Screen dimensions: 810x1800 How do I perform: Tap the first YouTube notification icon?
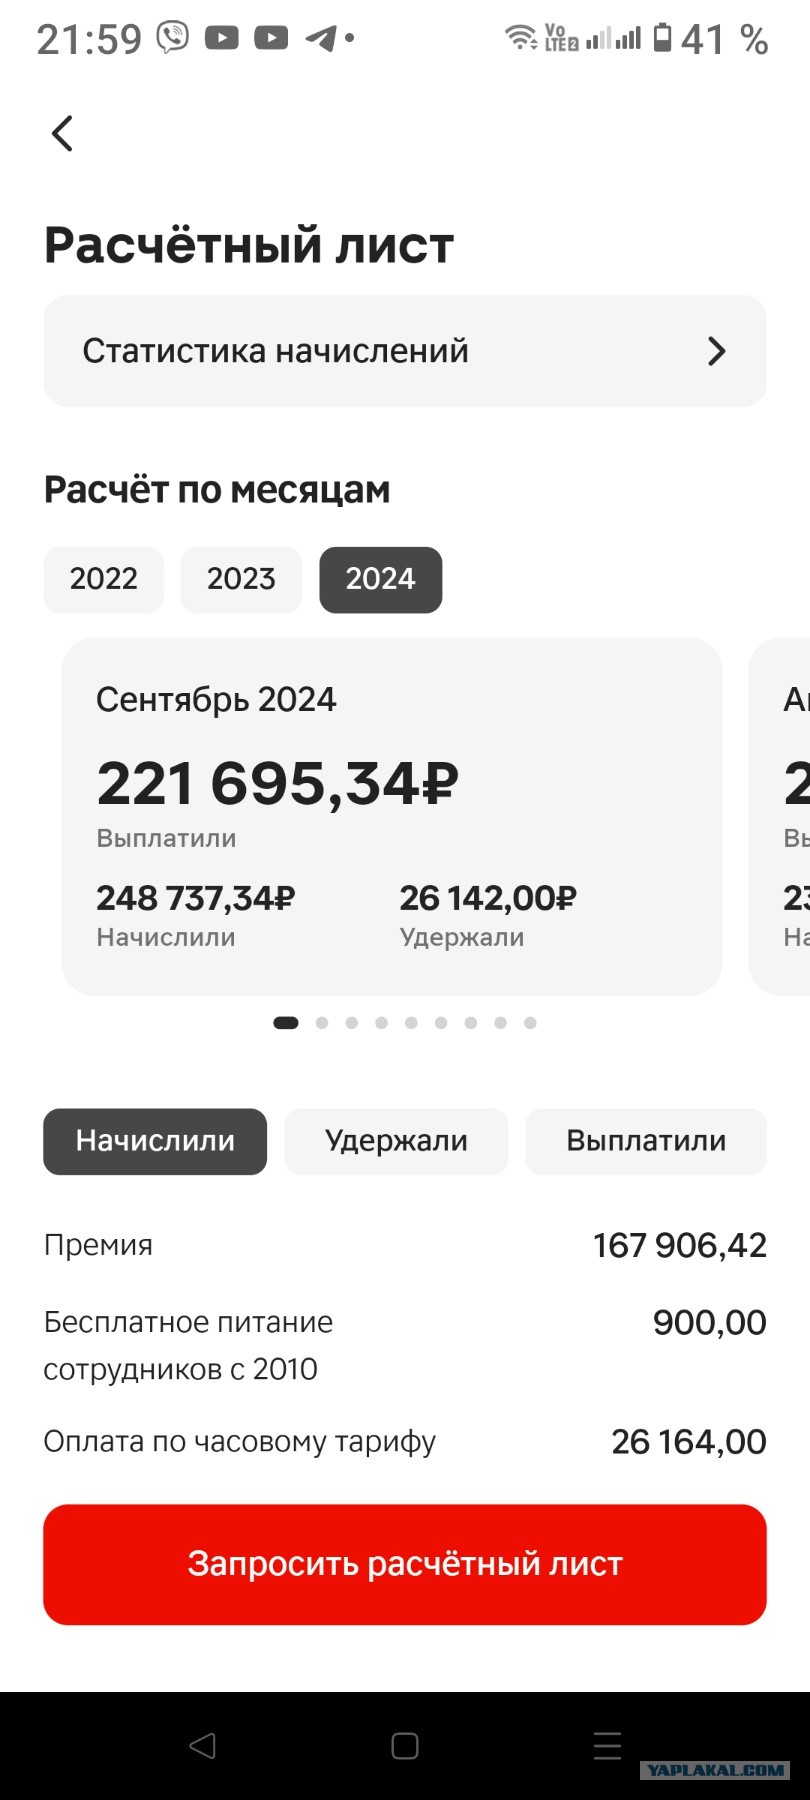pyautogui.click(x=222, y=38)
